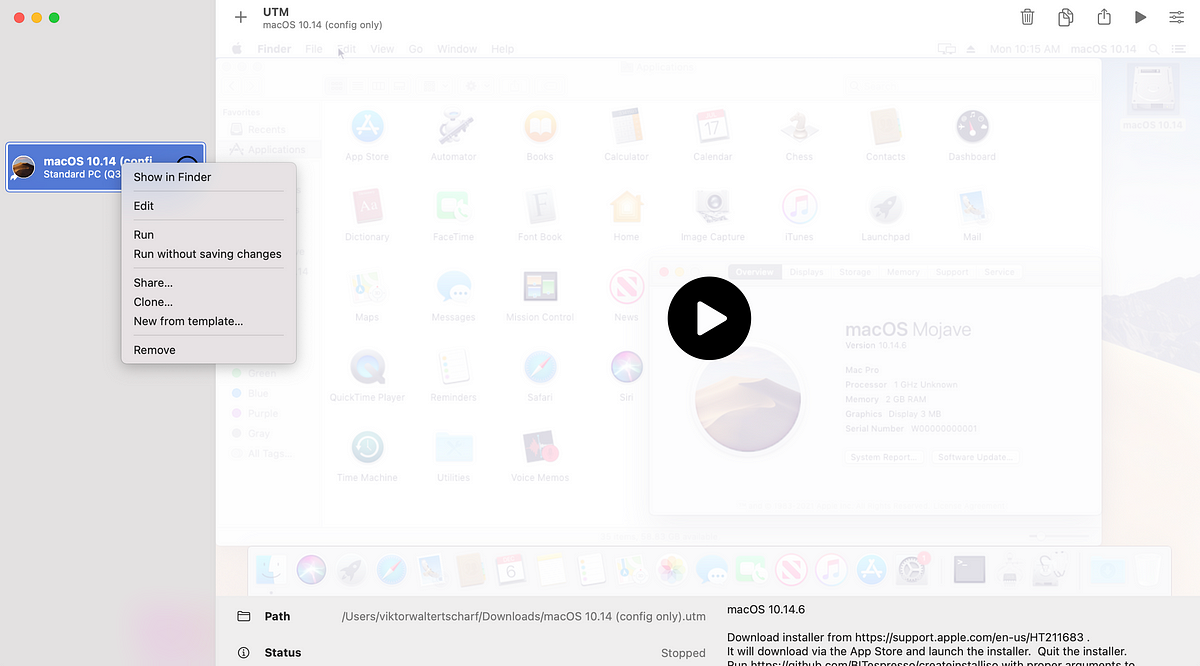
Task: Click Finder menu in VM preview menu bar
Action: coord(275,49)
